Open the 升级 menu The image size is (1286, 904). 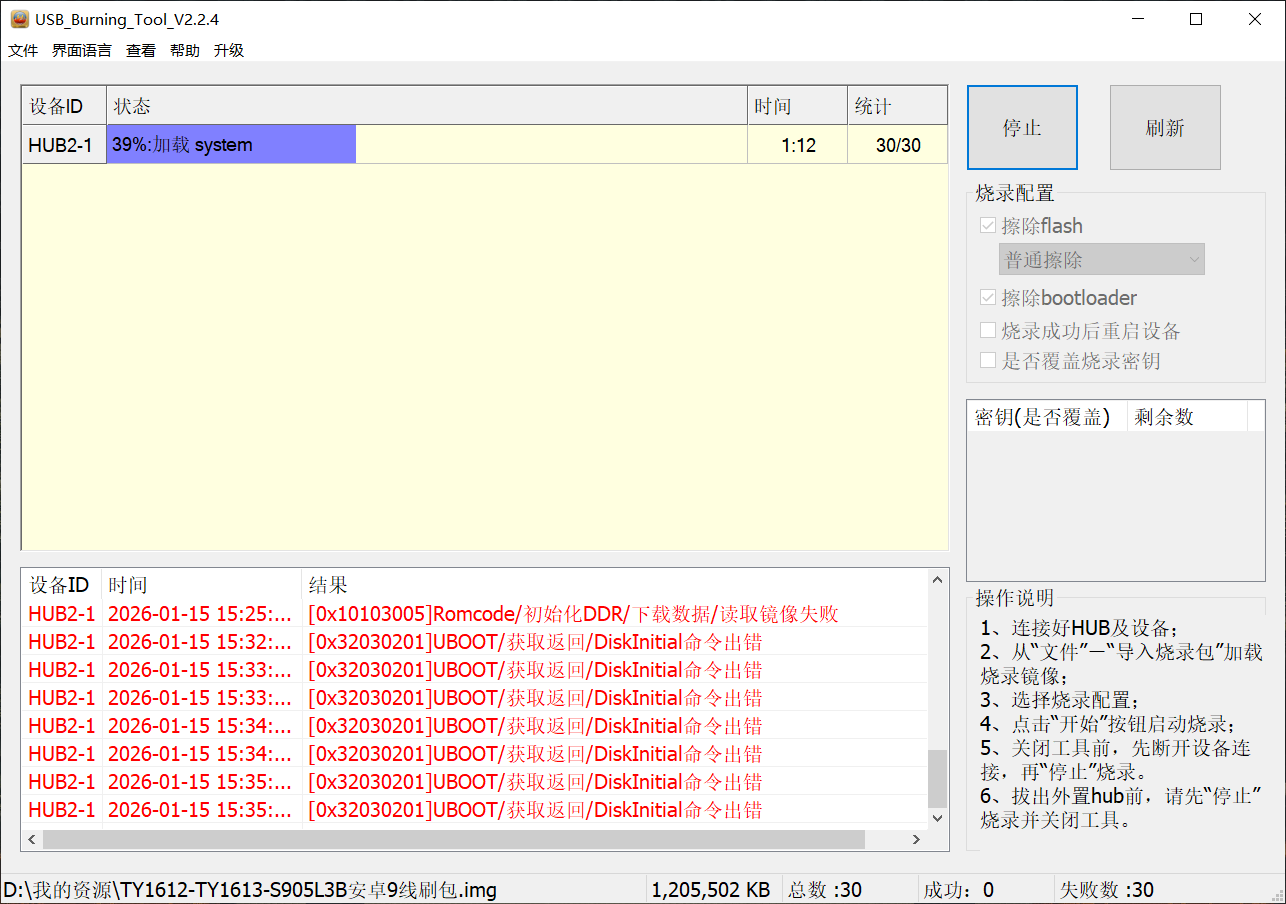click(229, 51)
